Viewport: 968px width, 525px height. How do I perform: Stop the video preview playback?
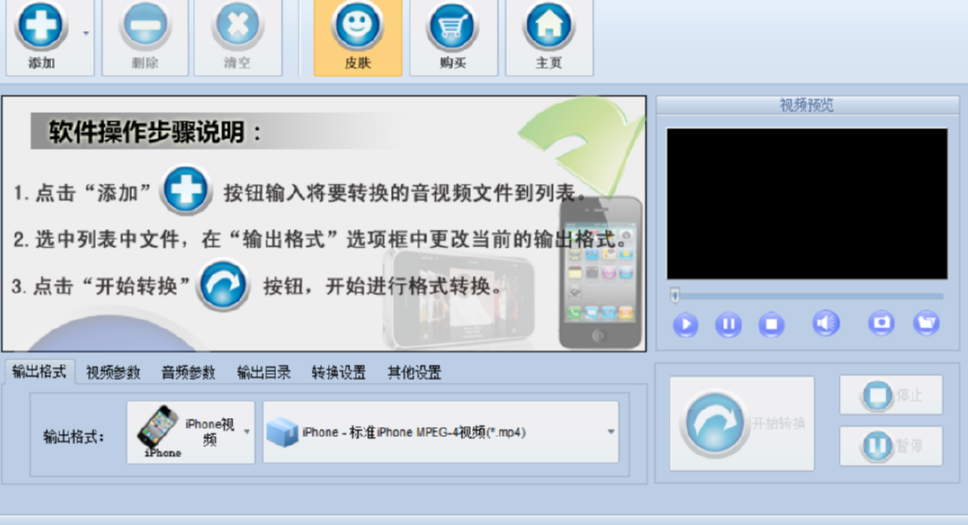pyautogui.click(x=771, y=324)
